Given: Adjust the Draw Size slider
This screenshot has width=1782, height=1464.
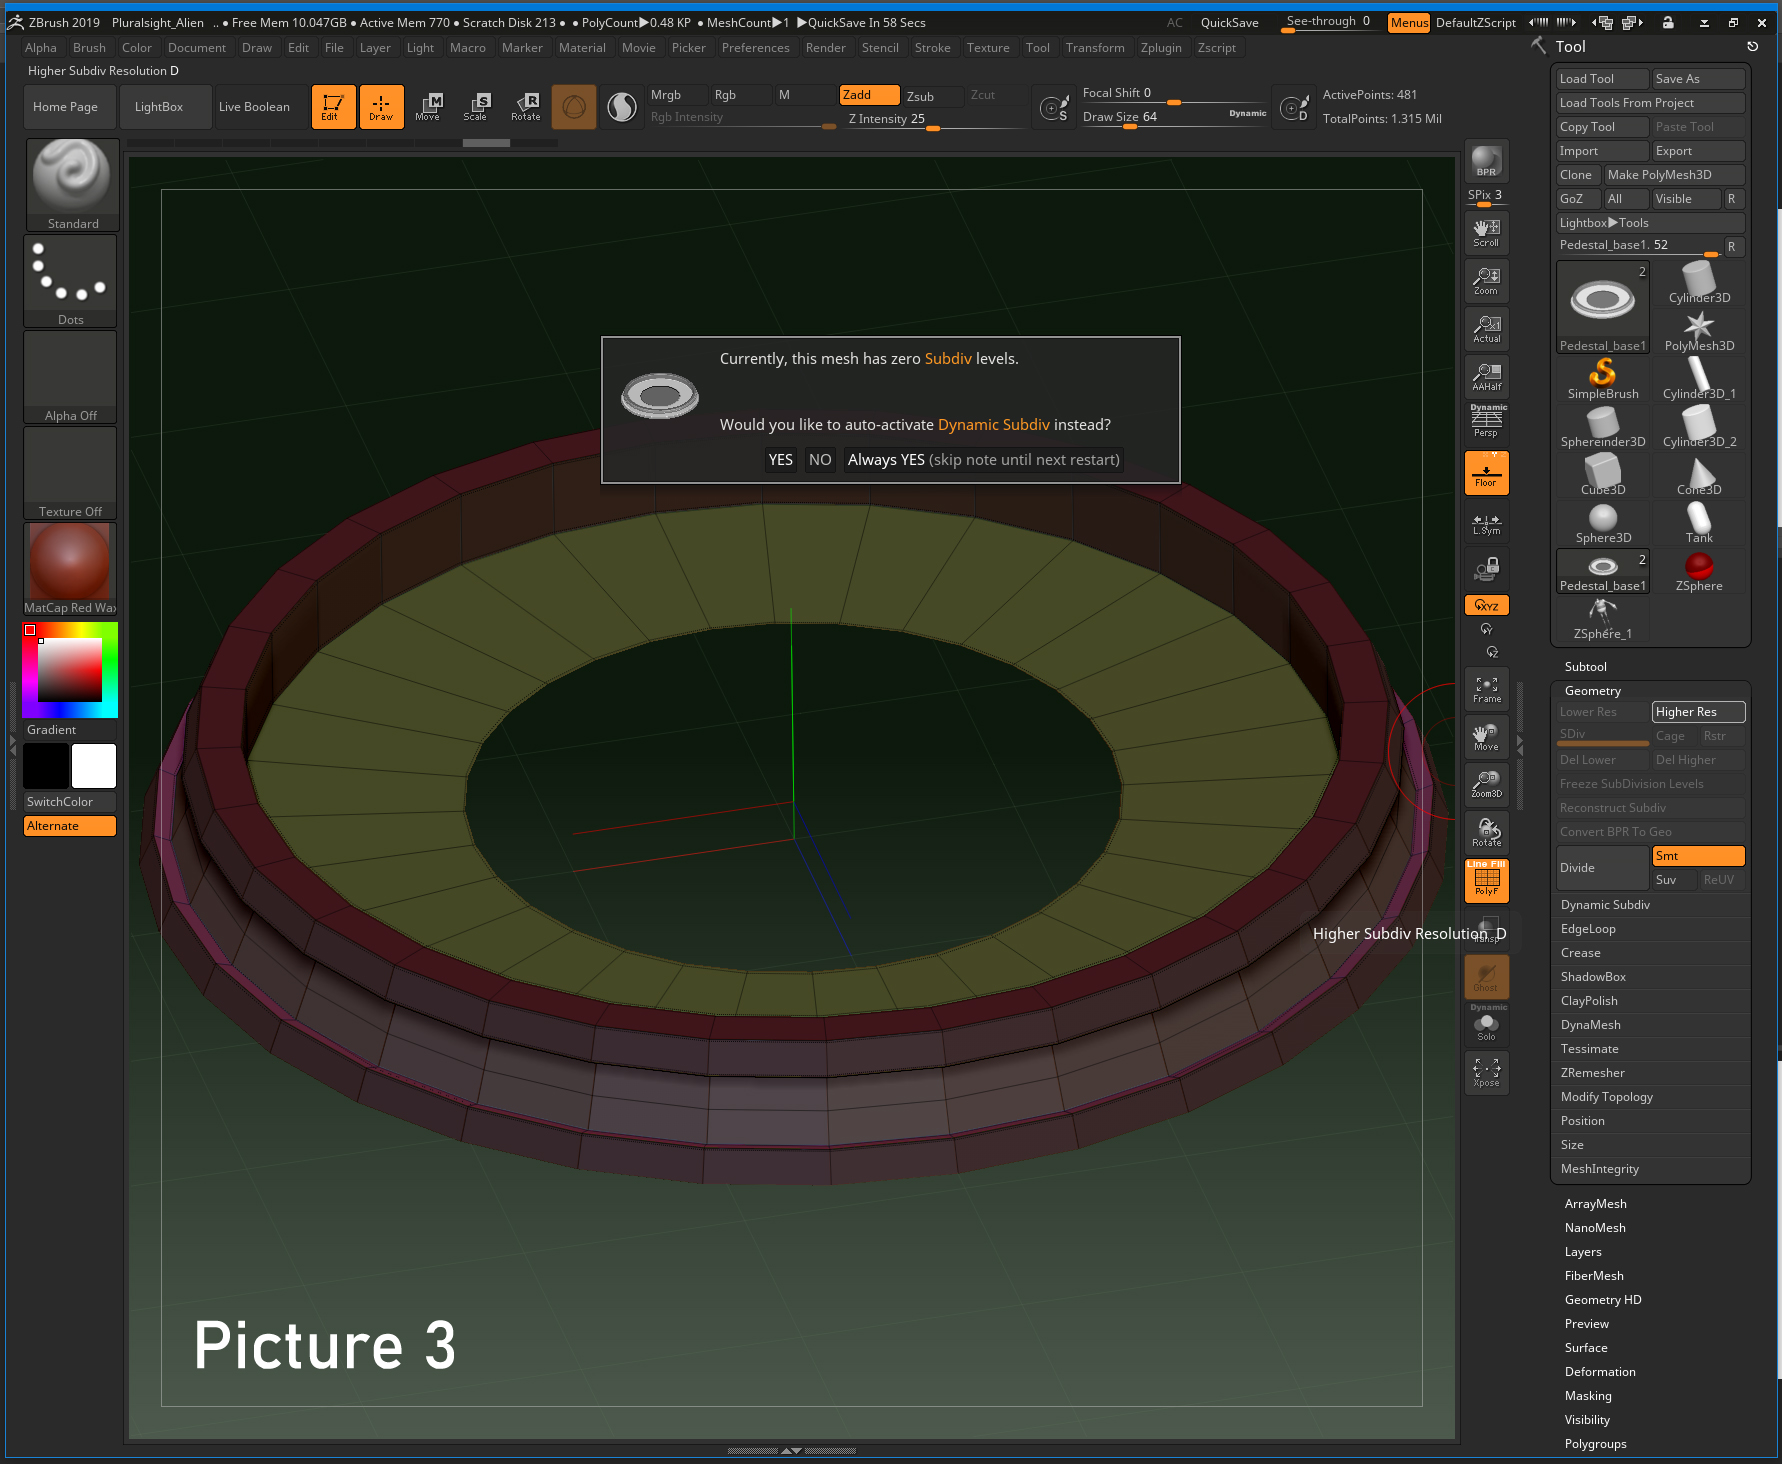Looking at the screenshot, I should [1173, 117].
